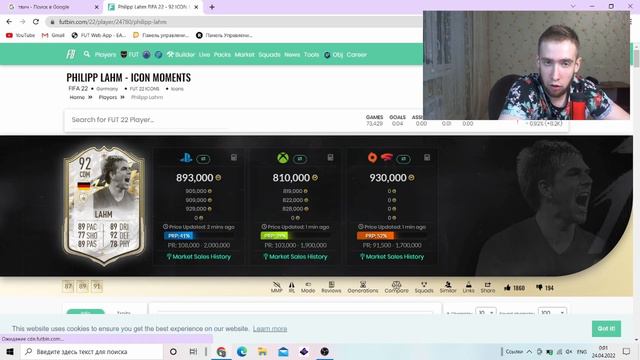Viewport: 640px width, 360px height.
Task: Click the Futbin logo icon
Action: coord(71,54)
